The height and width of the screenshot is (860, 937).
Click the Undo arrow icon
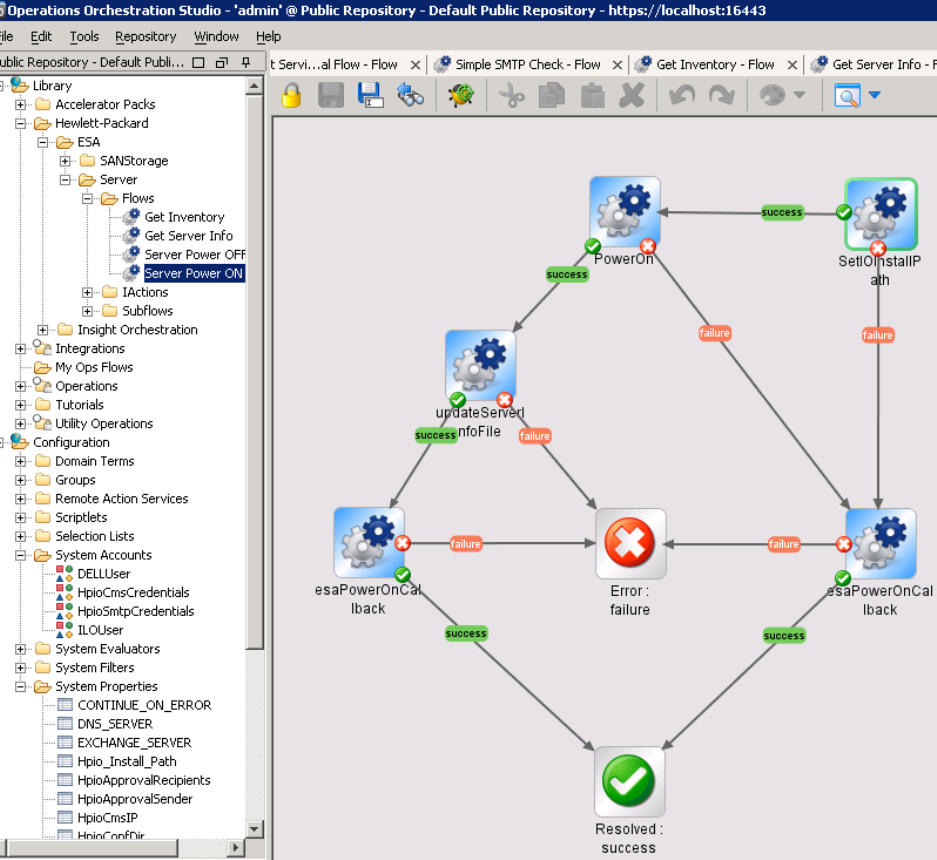[682, 95]
